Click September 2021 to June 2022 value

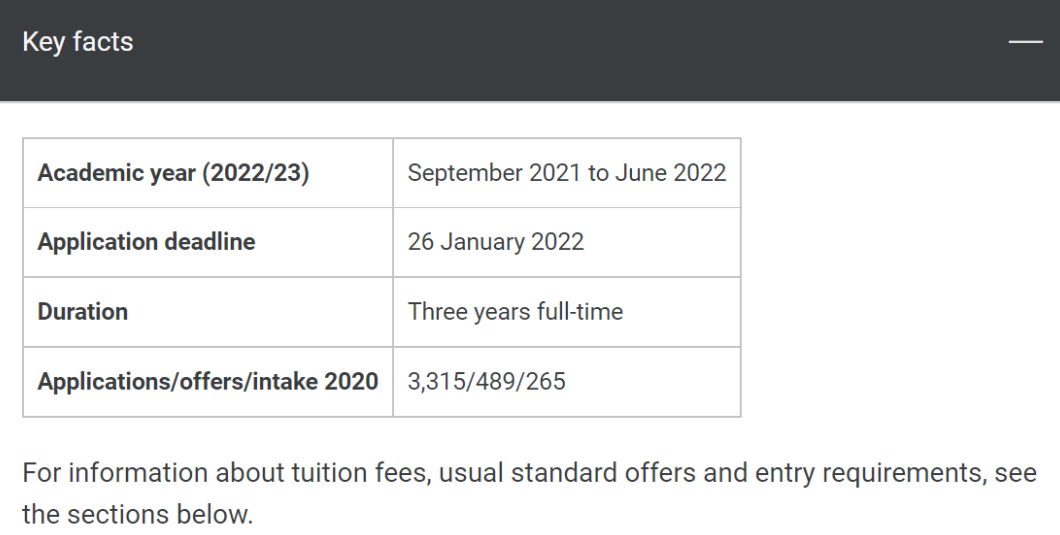[567, 173]
